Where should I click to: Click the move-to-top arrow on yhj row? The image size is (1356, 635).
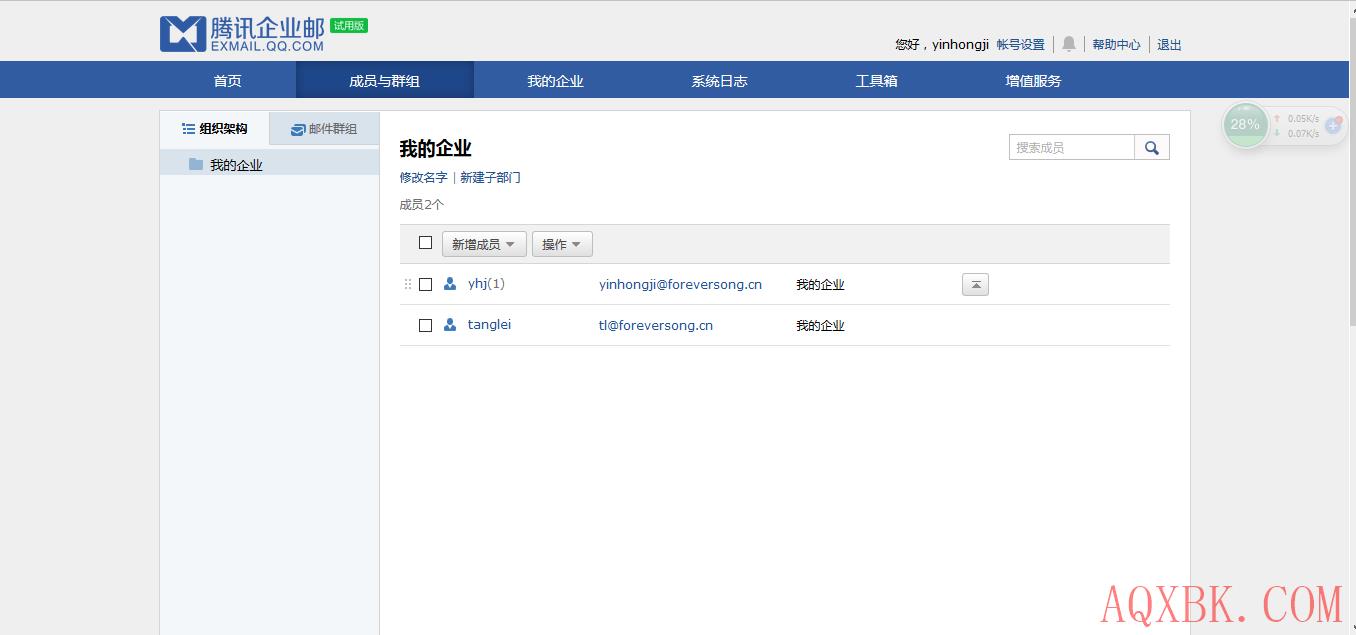975,285
